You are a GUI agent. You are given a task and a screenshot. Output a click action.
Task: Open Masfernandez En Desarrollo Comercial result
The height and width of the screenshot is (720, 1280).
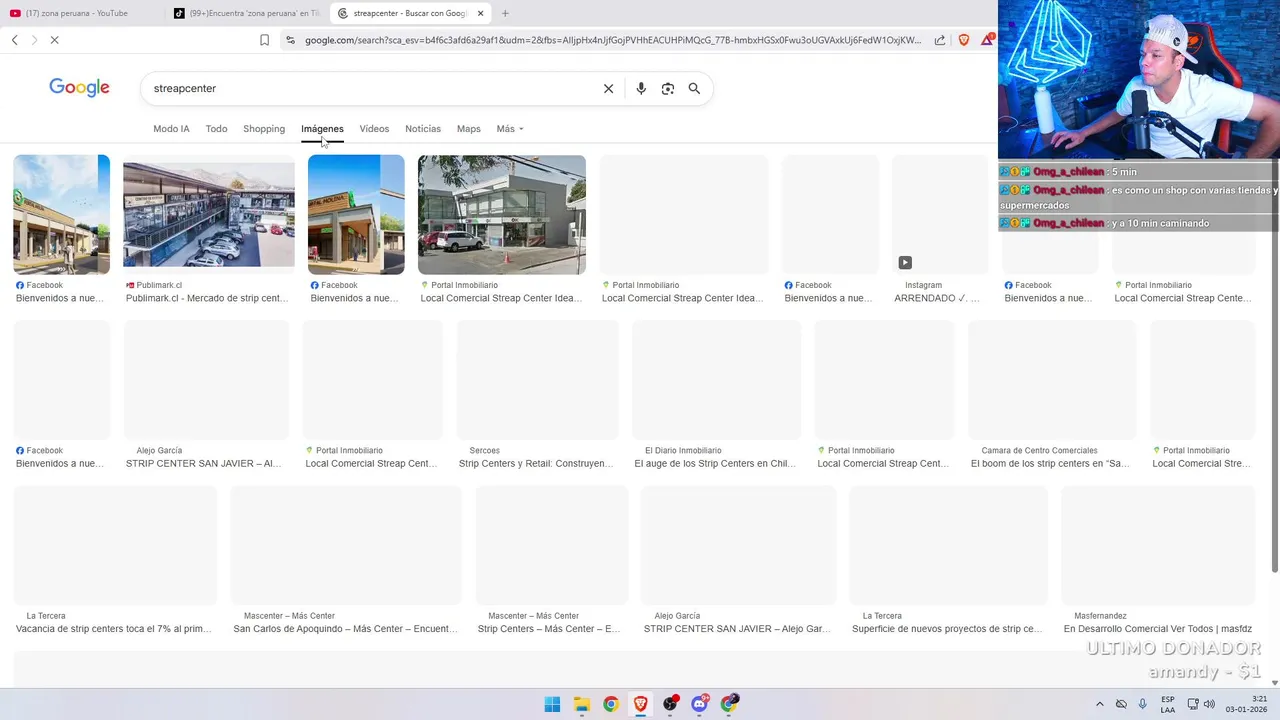pos(1158,629)
